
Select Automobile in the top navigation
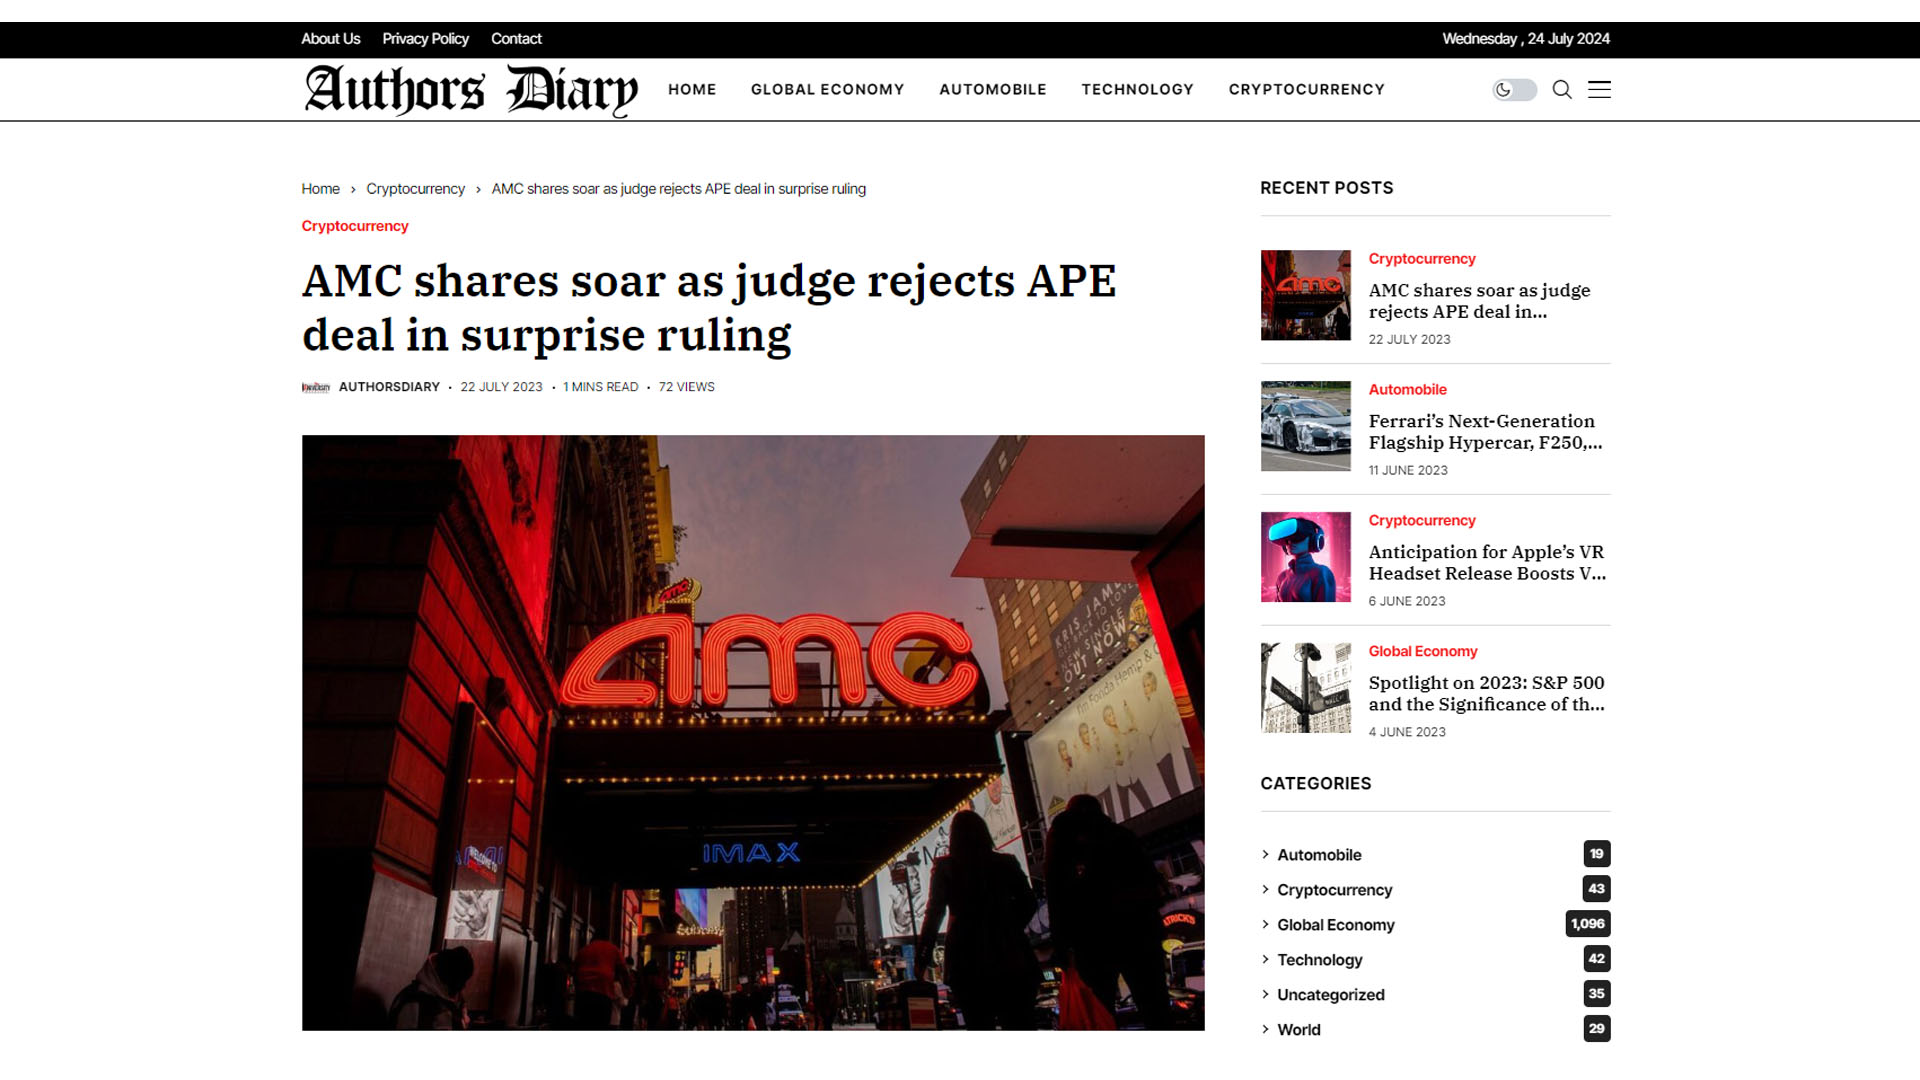point(992,90)
